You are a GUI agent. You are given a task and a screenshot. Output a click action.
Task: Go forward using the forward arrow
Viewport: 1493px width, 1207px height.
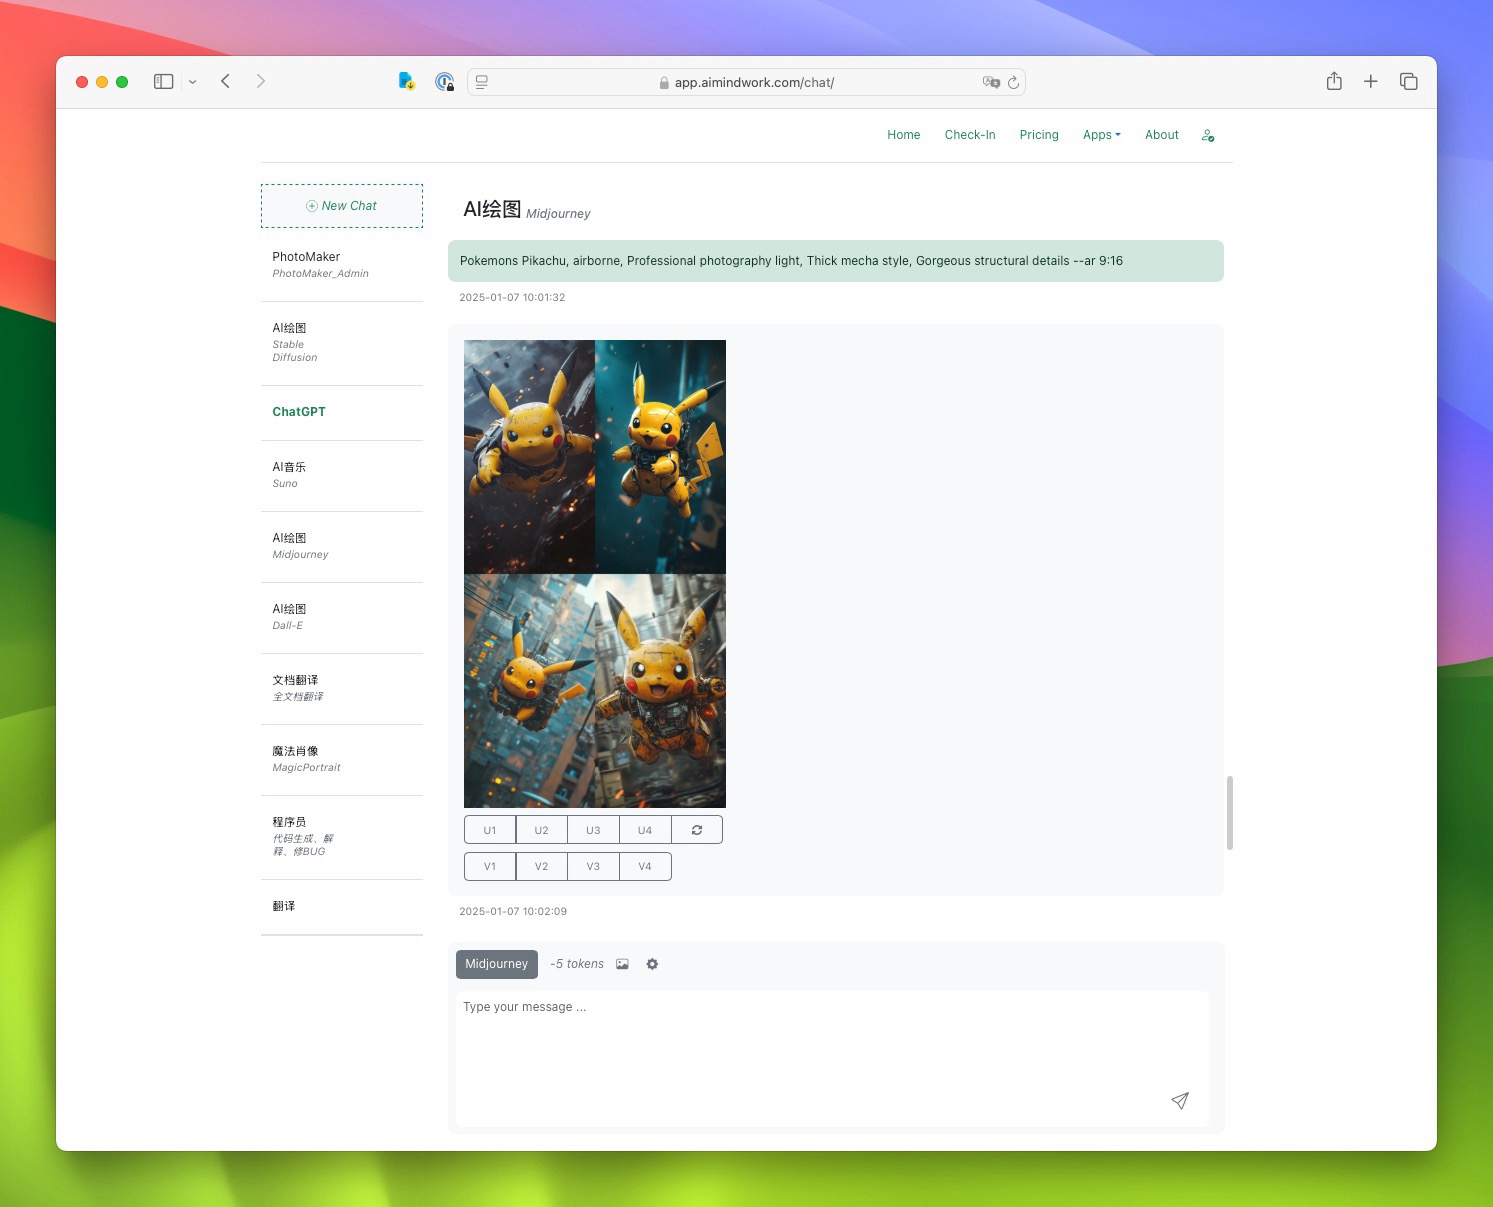tap(261, 81)
